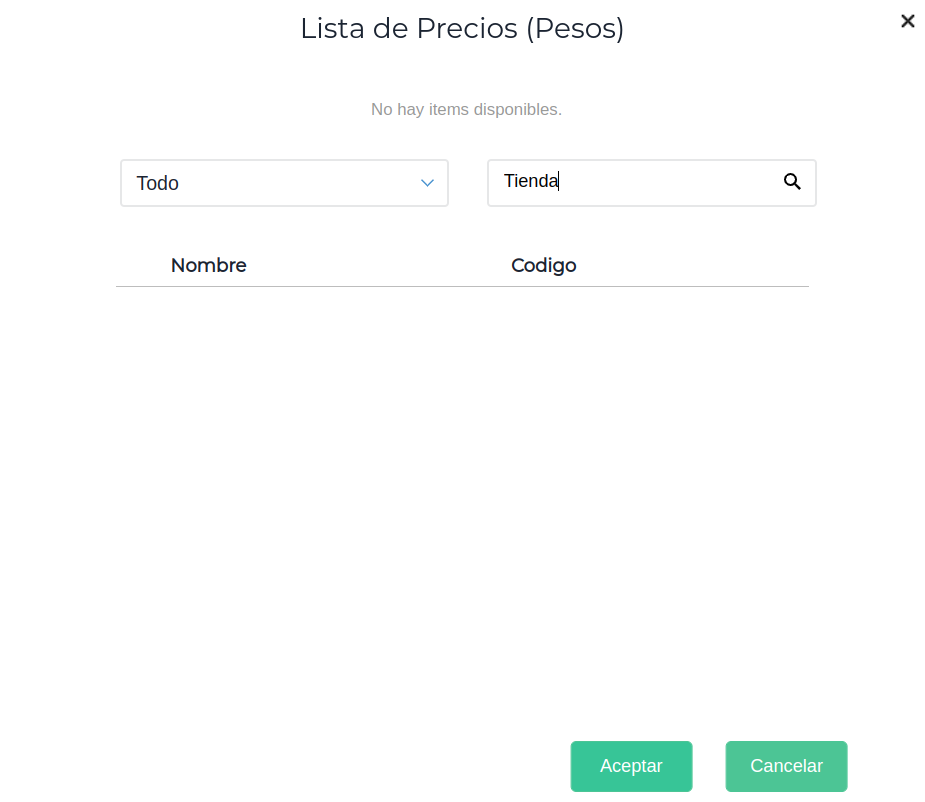Run the search for Tienda using the lens icon

[792, 182]
